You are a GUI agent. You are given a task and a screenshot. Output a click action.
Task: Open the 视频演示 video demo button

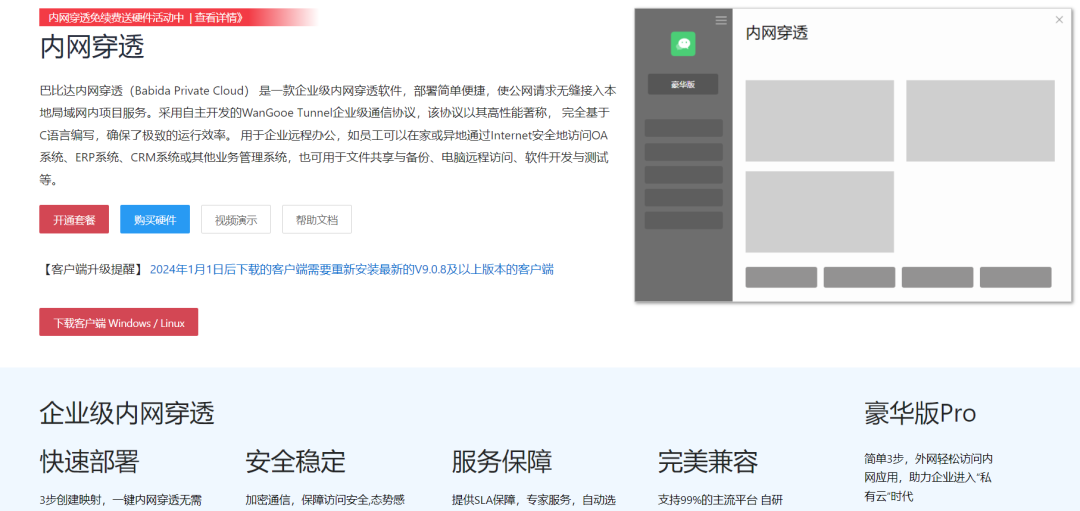point(236,220)
